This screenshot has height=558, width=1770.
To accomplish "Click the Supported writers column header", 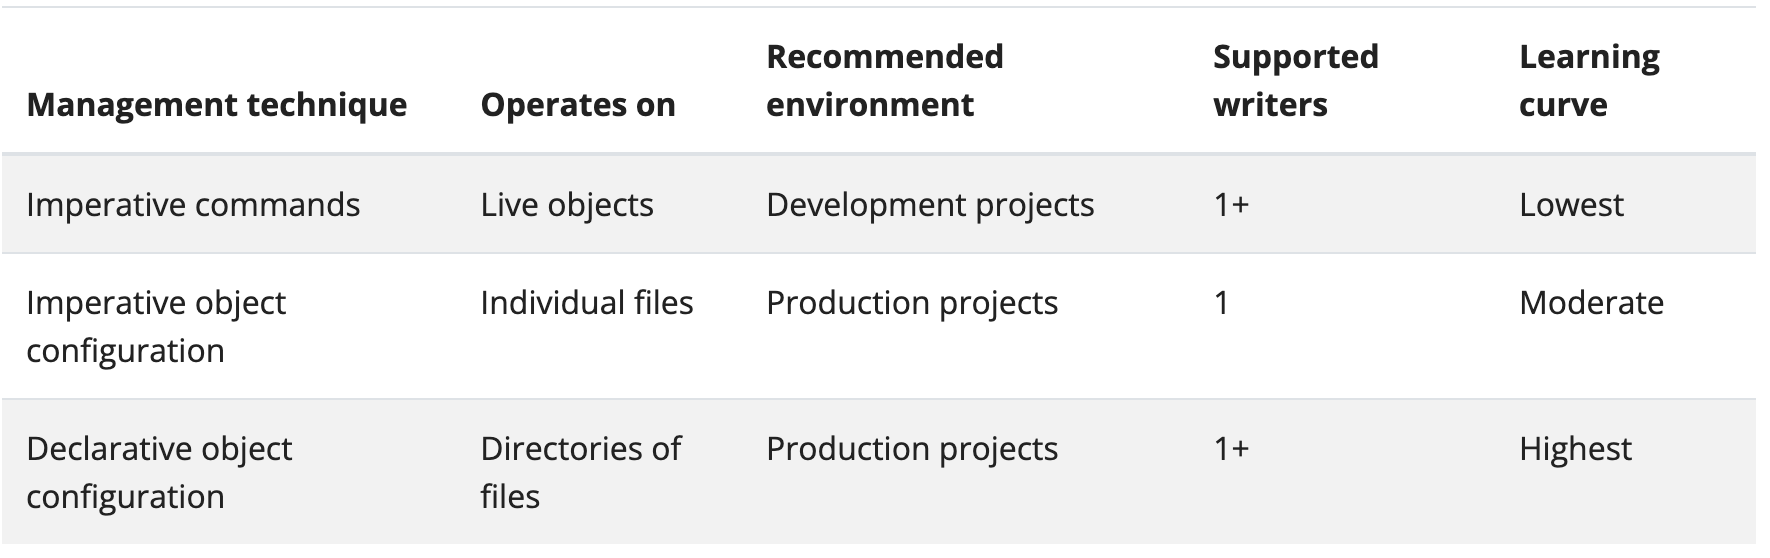I will [x=1295, y=81].
